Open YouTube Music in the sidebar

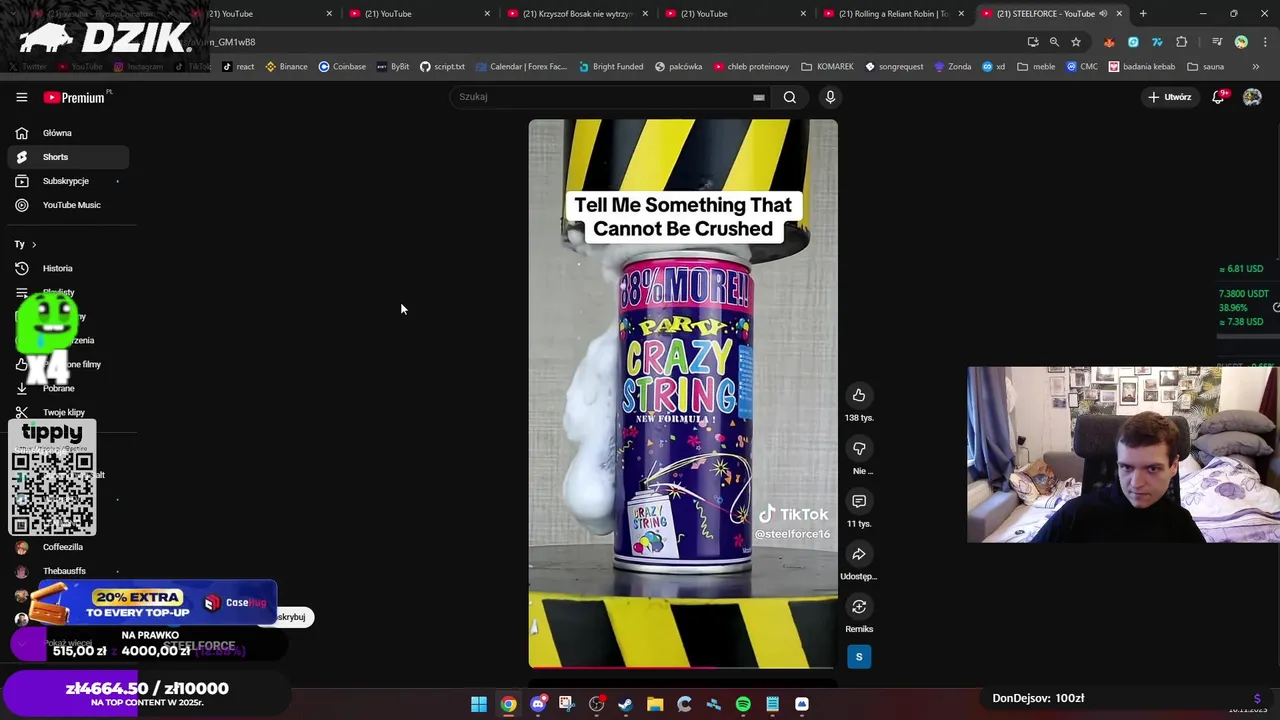click(68, 205)
